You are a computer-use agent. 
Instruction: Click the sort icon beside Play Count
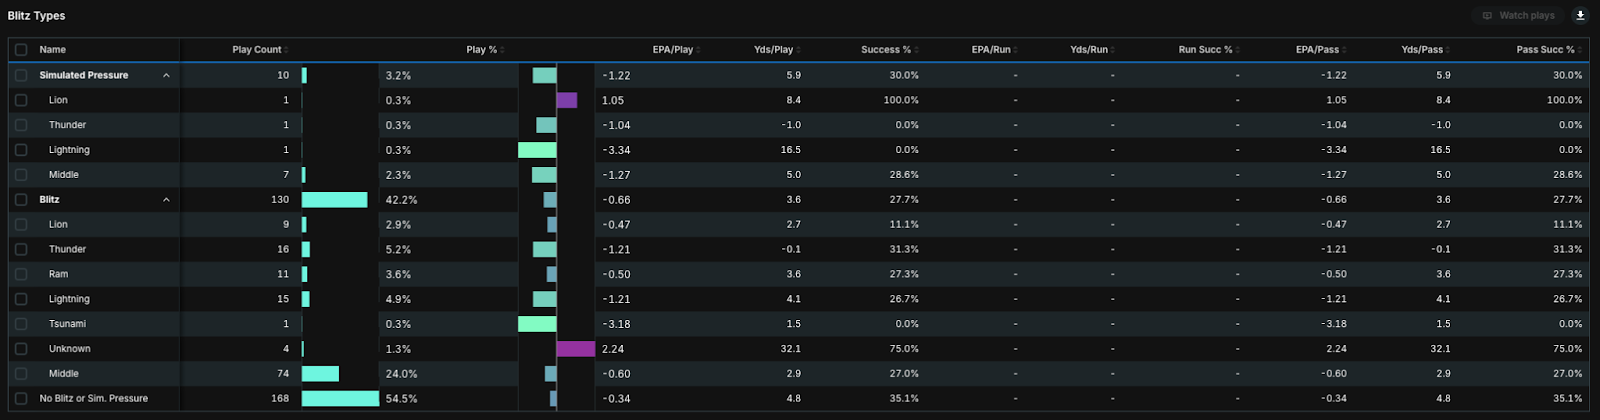(x=286, y=50)
